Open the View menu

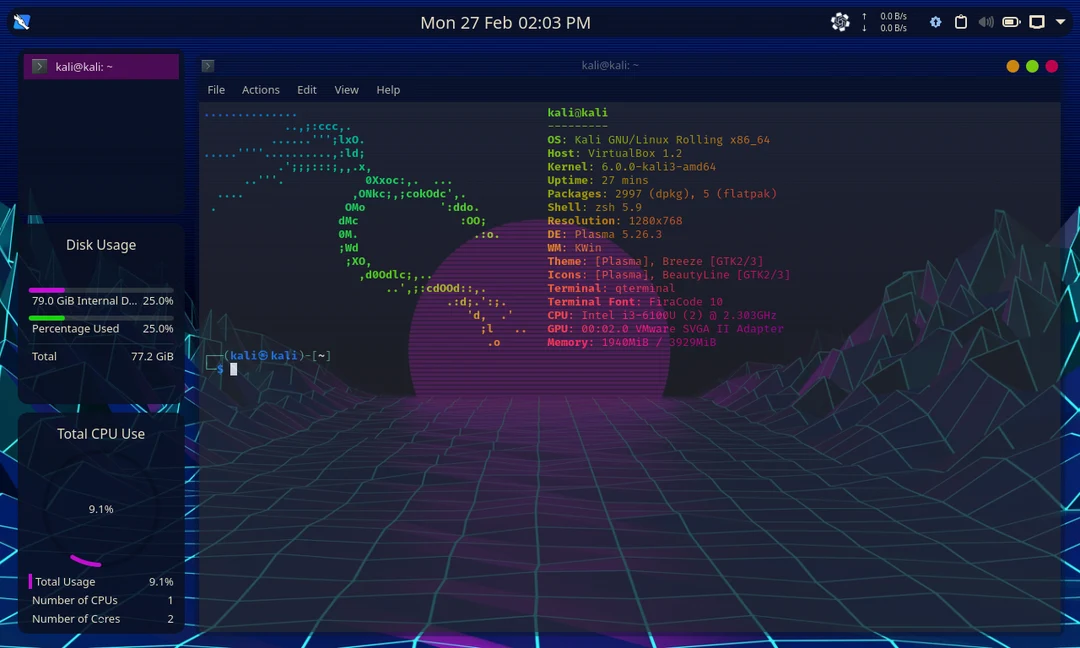[x=346, y=90]
